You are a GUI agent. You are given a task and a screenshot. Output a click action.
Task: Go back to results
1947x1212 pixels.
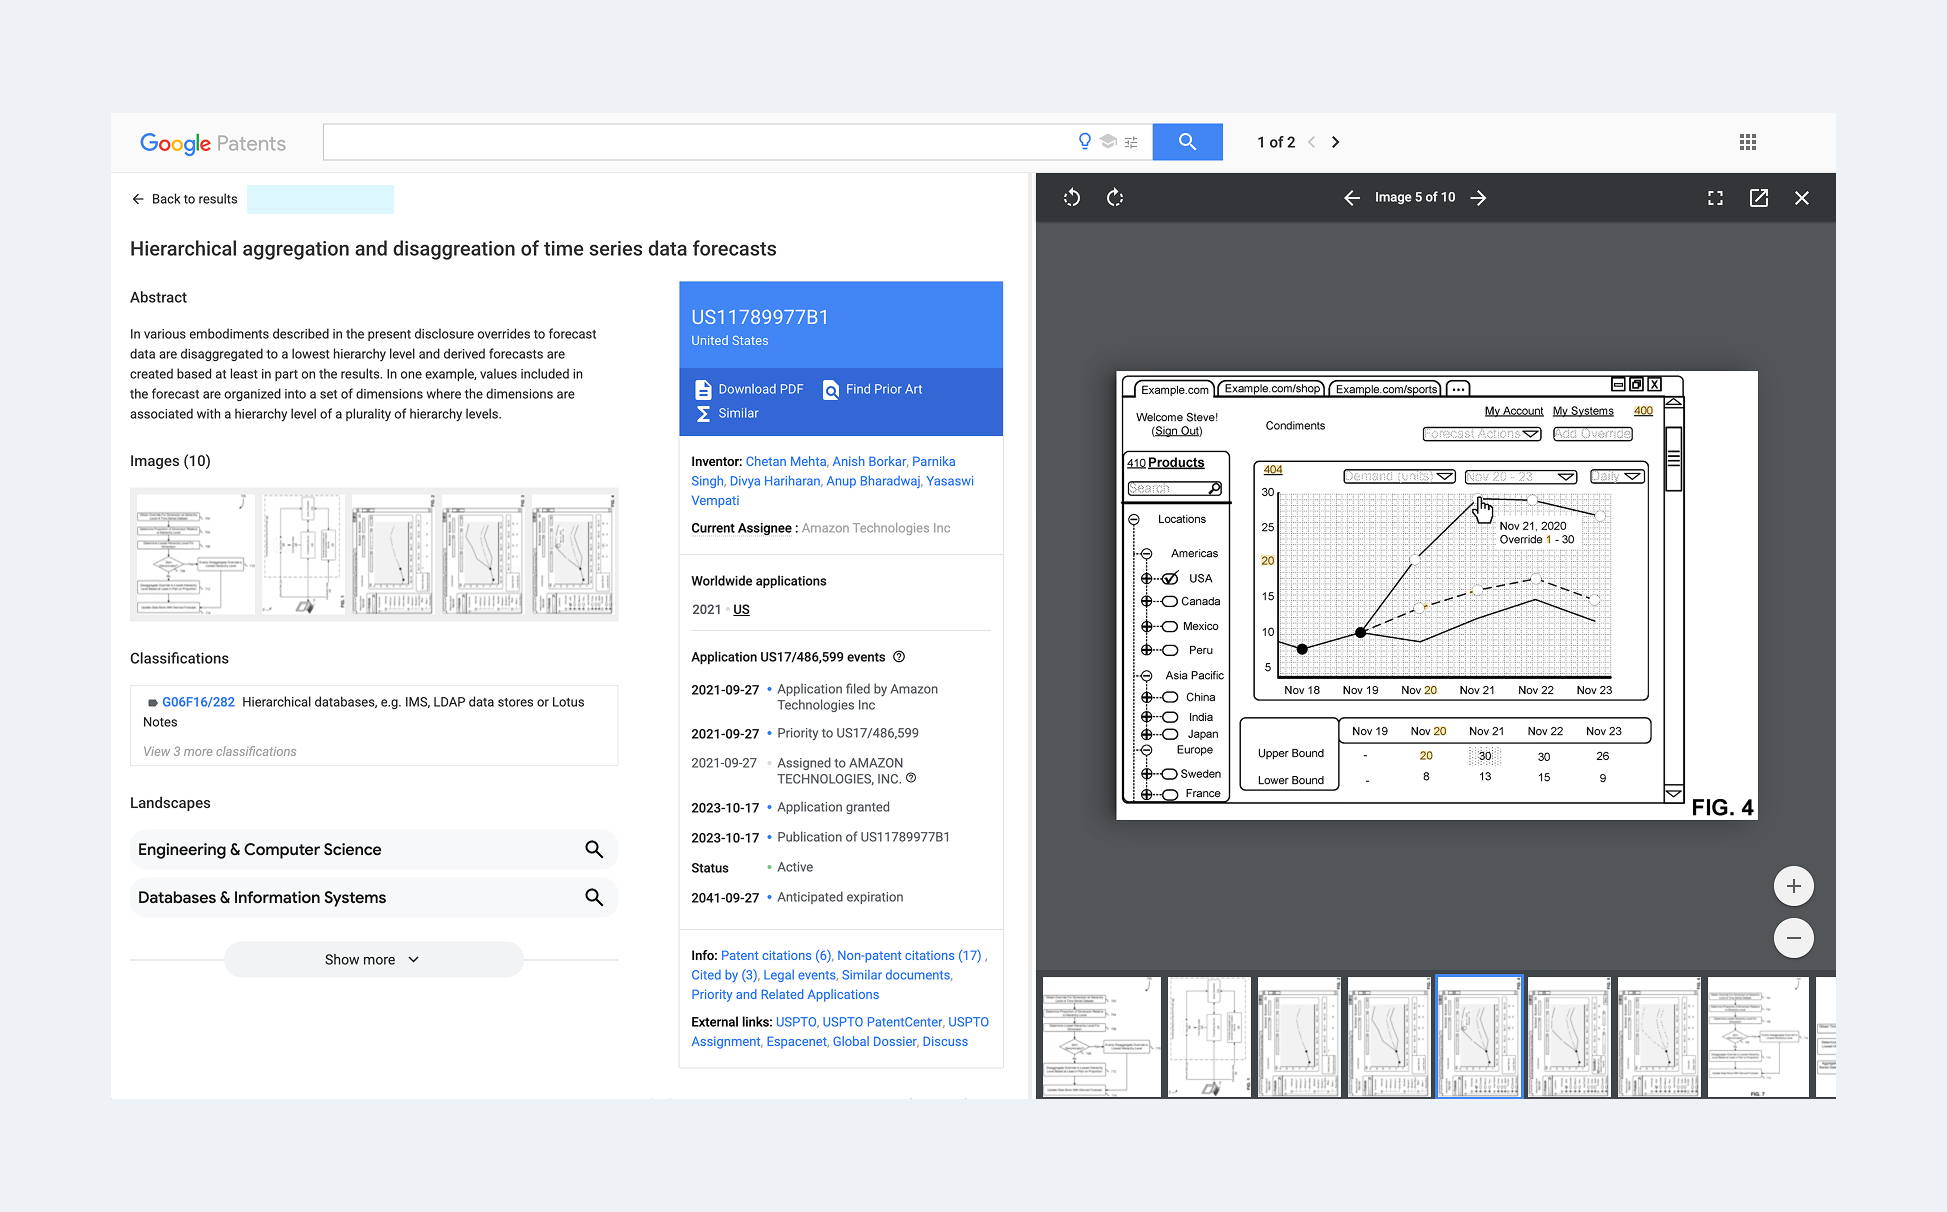[x=185, y=199]
